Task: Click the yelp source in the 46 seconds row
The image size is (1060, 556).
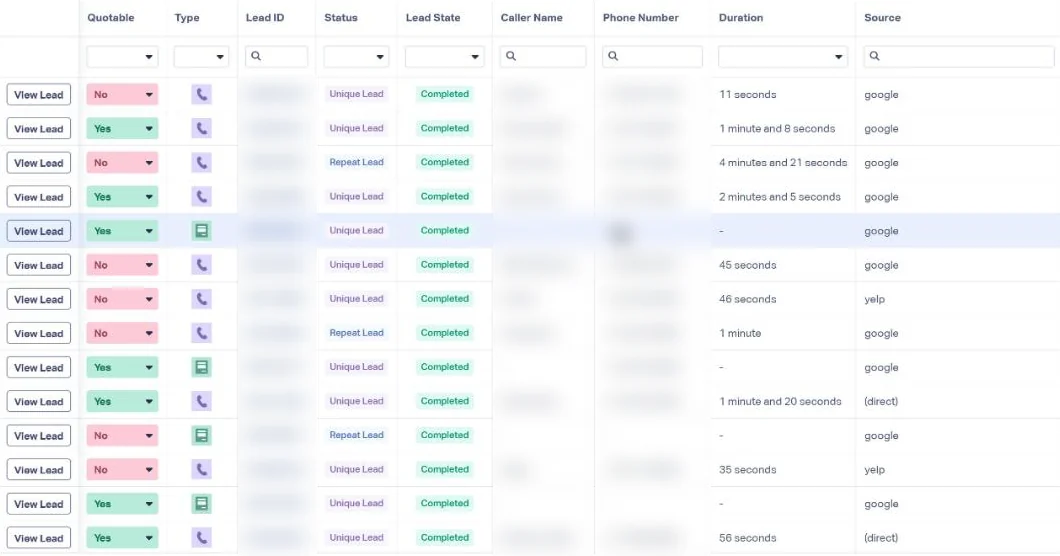Action: coord(875,299)
